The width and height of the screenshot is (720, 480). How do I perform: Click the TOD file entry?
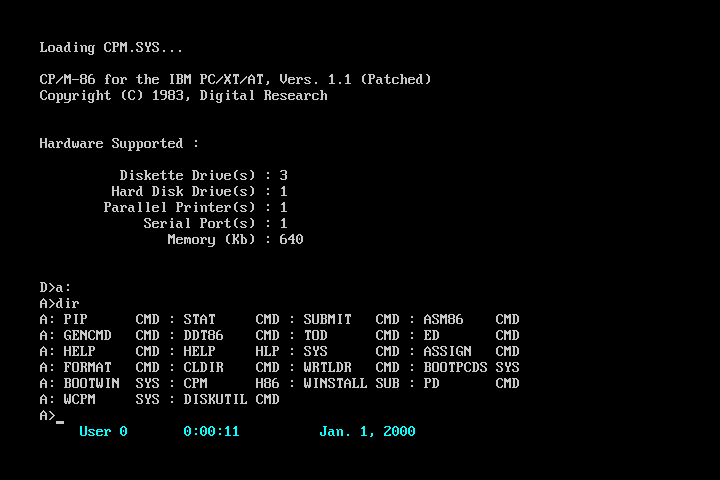click(351, 336)
